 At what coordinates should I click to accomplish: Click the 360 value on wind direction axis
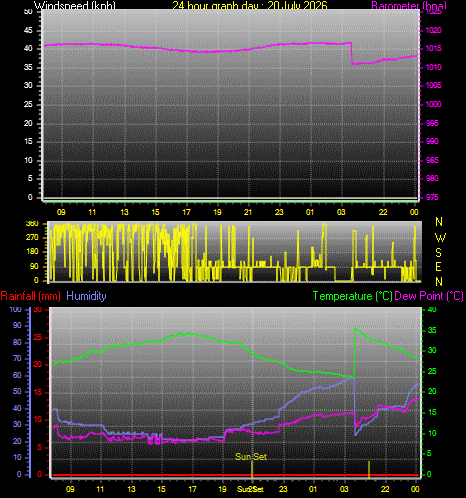point(32,223)
